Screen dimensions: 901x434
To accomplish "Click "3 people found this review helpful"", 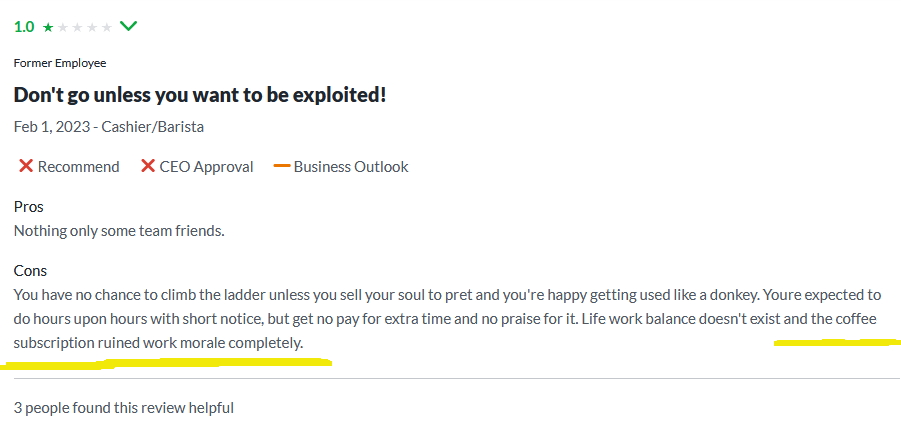I will (x=124, y=408).
